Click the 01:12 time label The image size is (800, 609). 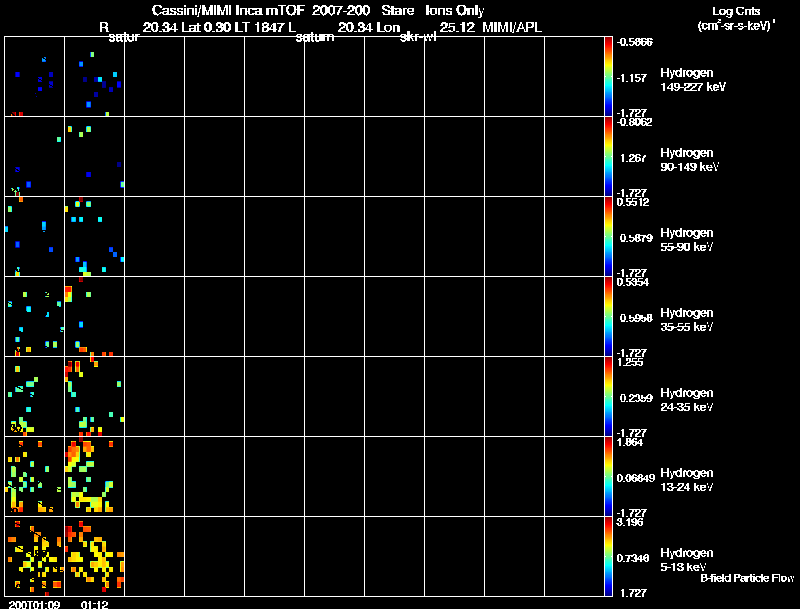(94, 604)
